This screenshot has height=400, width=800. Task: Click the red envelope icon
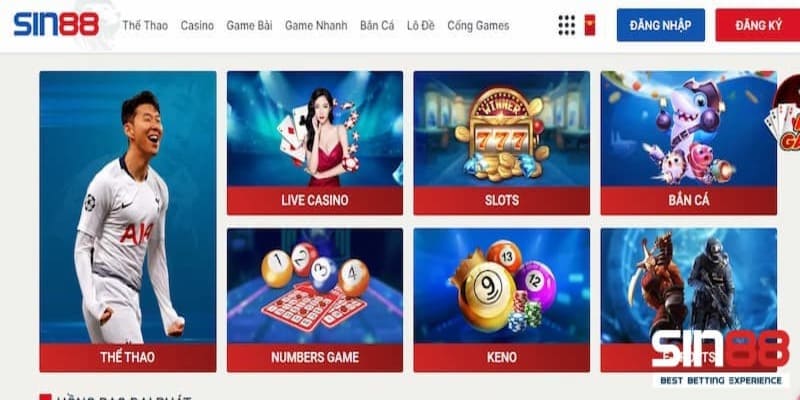pos(590,25)
